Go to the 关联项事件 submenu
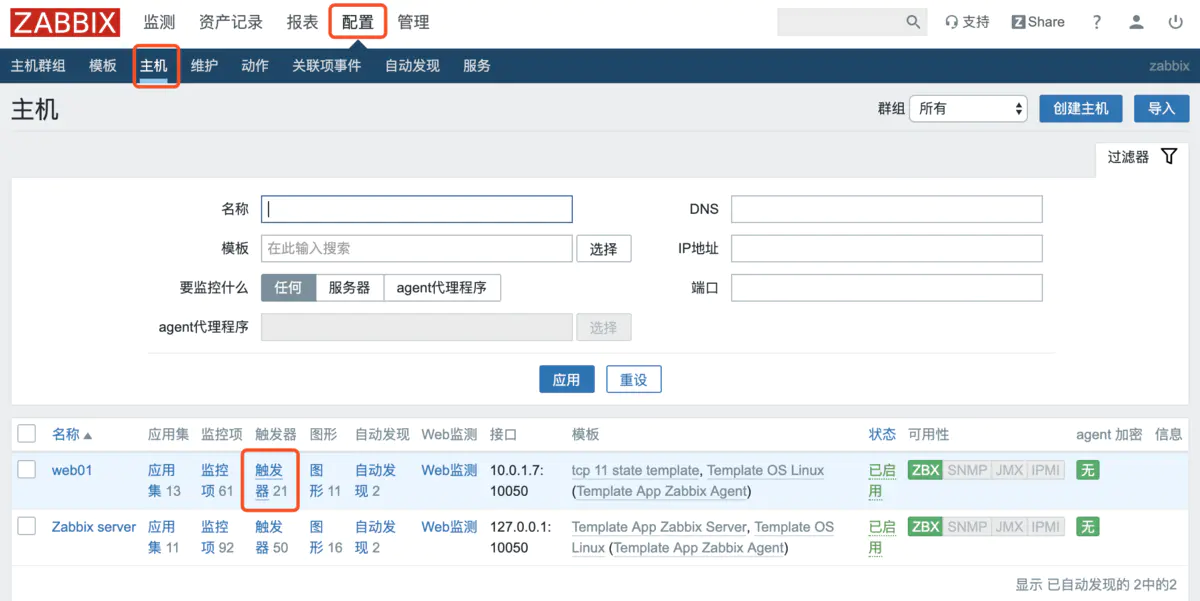1200x601 pixels. tap(327, 66)
